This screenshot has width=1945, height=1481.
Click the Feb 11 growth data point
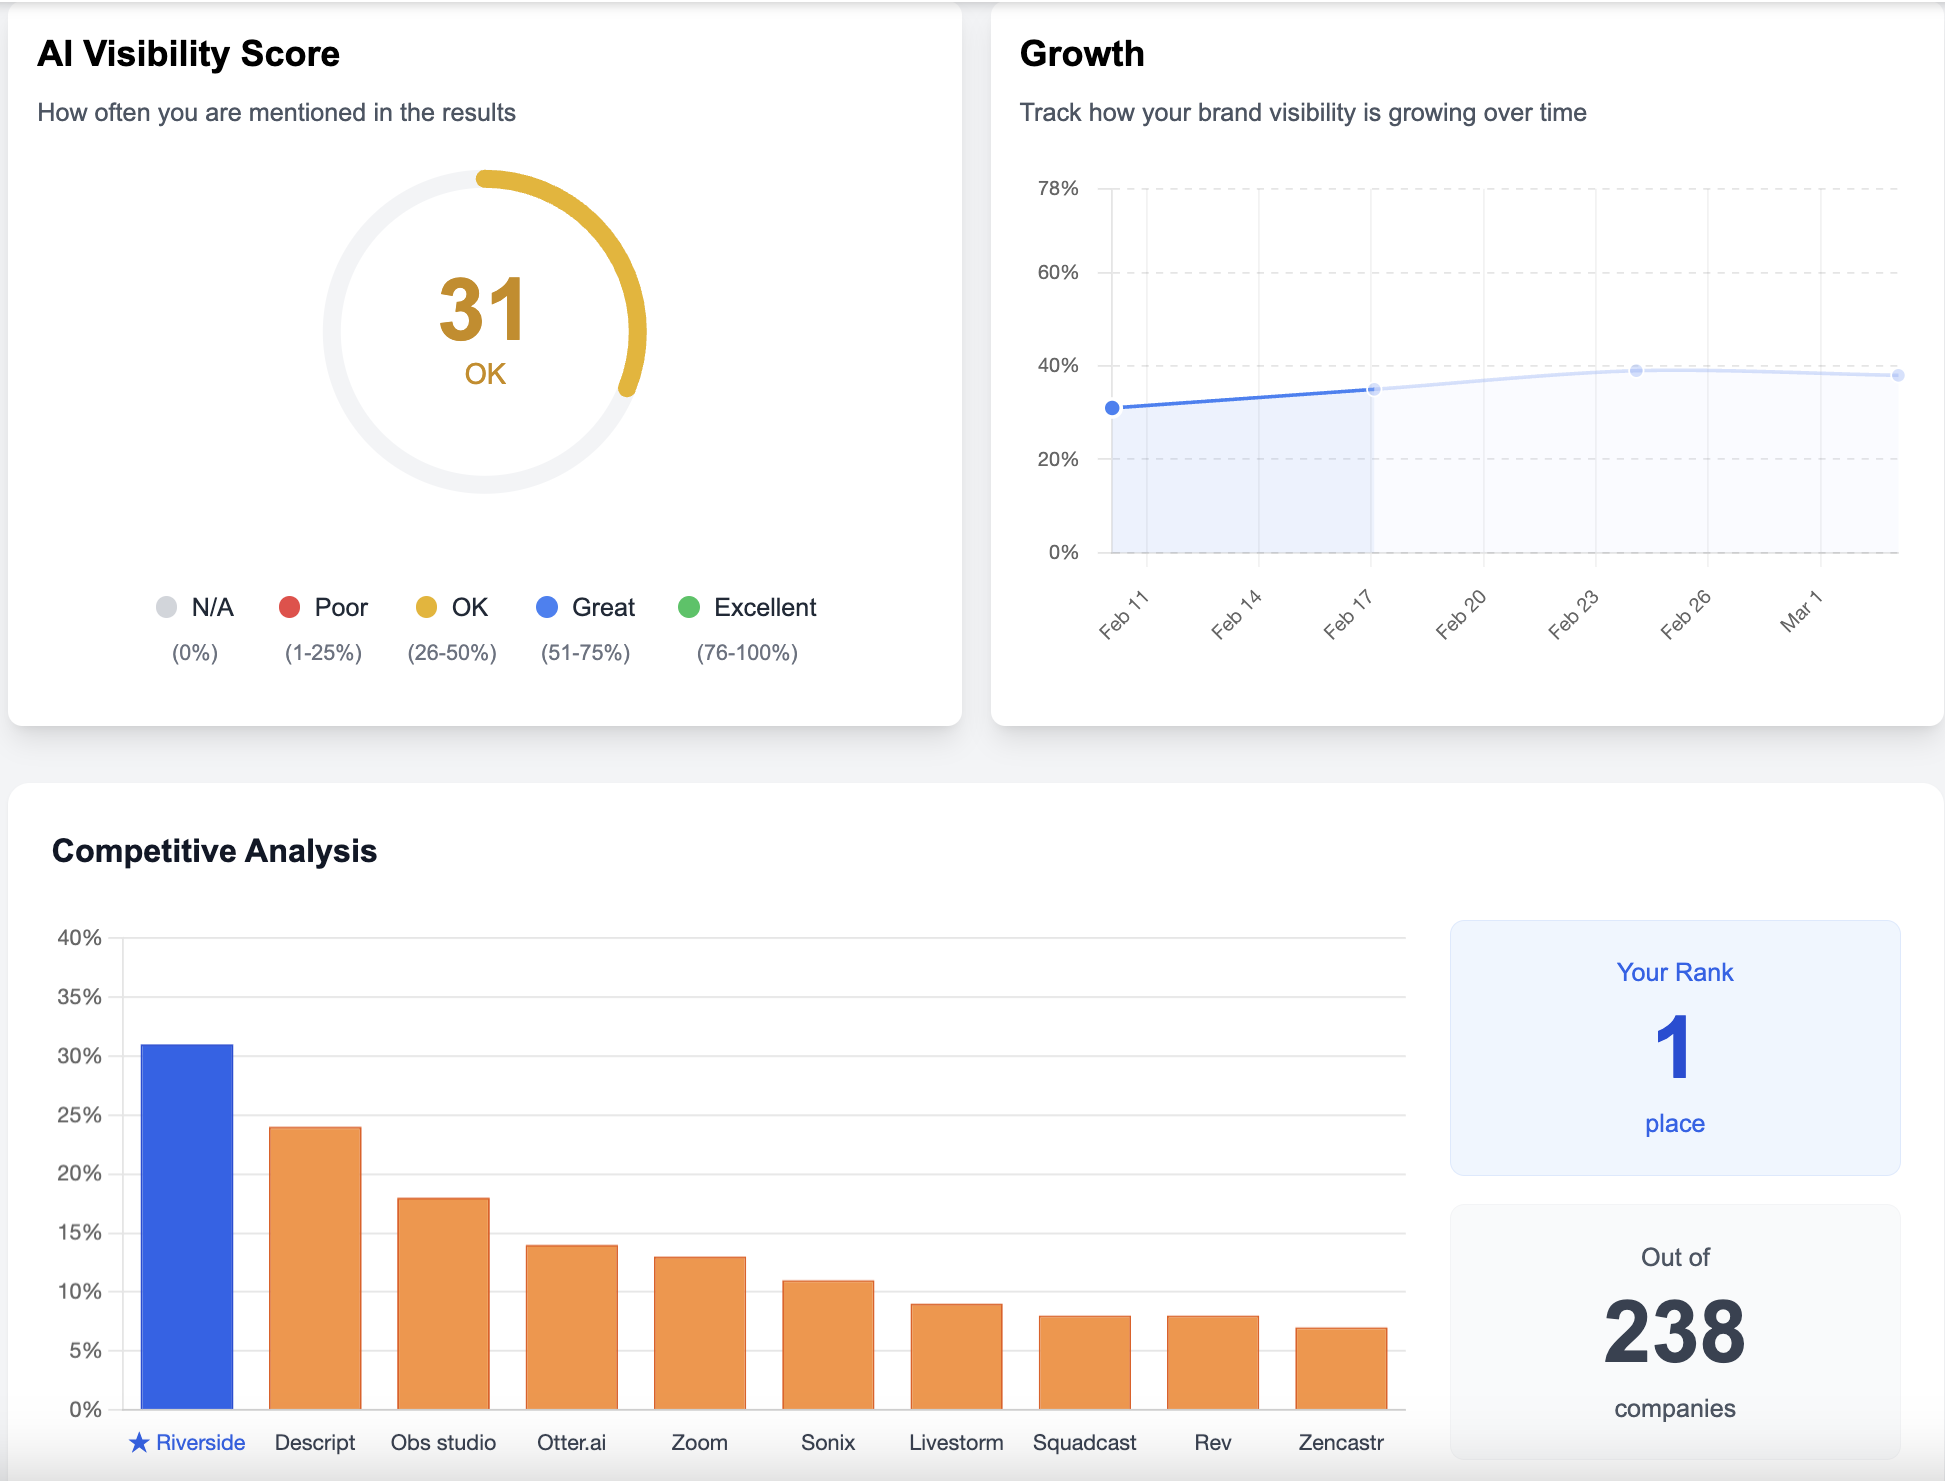pyautogui.click(x=1112, y=408)
